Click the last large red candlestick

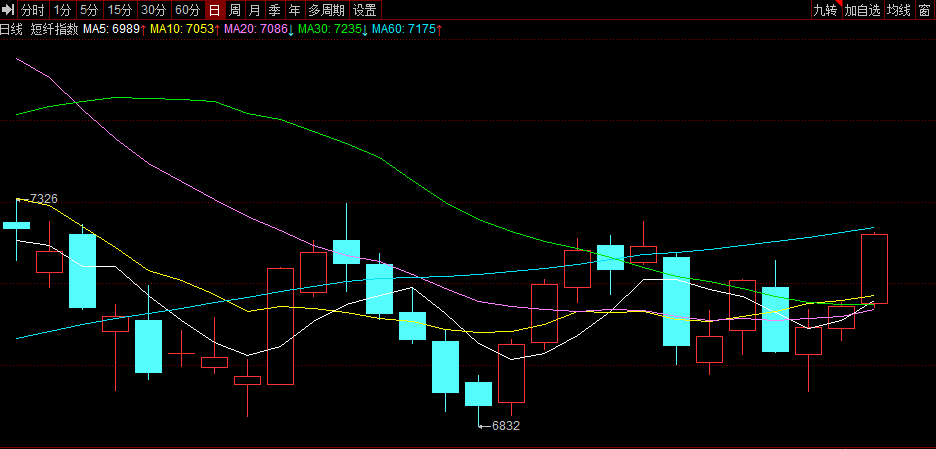(874, 269)
